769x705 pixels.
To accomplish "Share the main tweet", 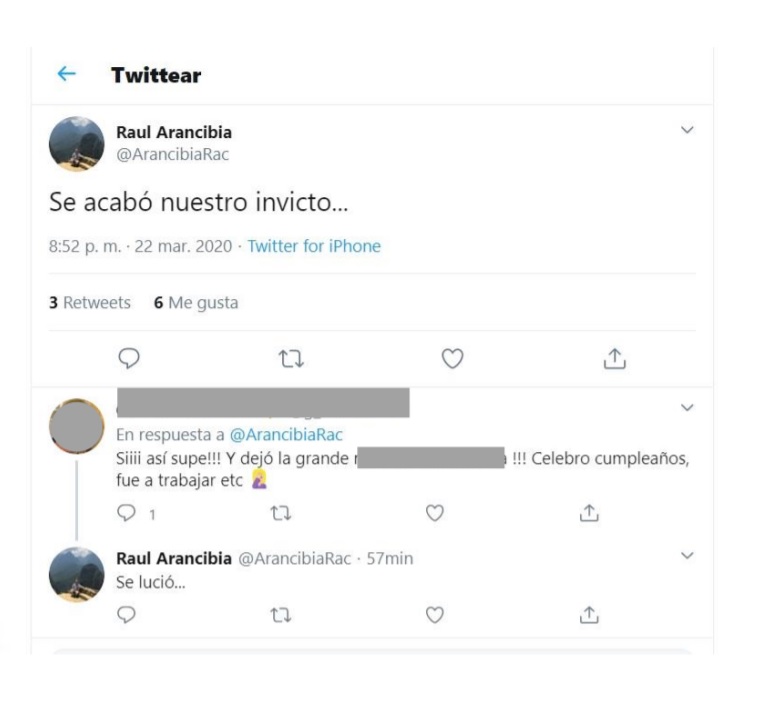I will (x=614, y=358).
